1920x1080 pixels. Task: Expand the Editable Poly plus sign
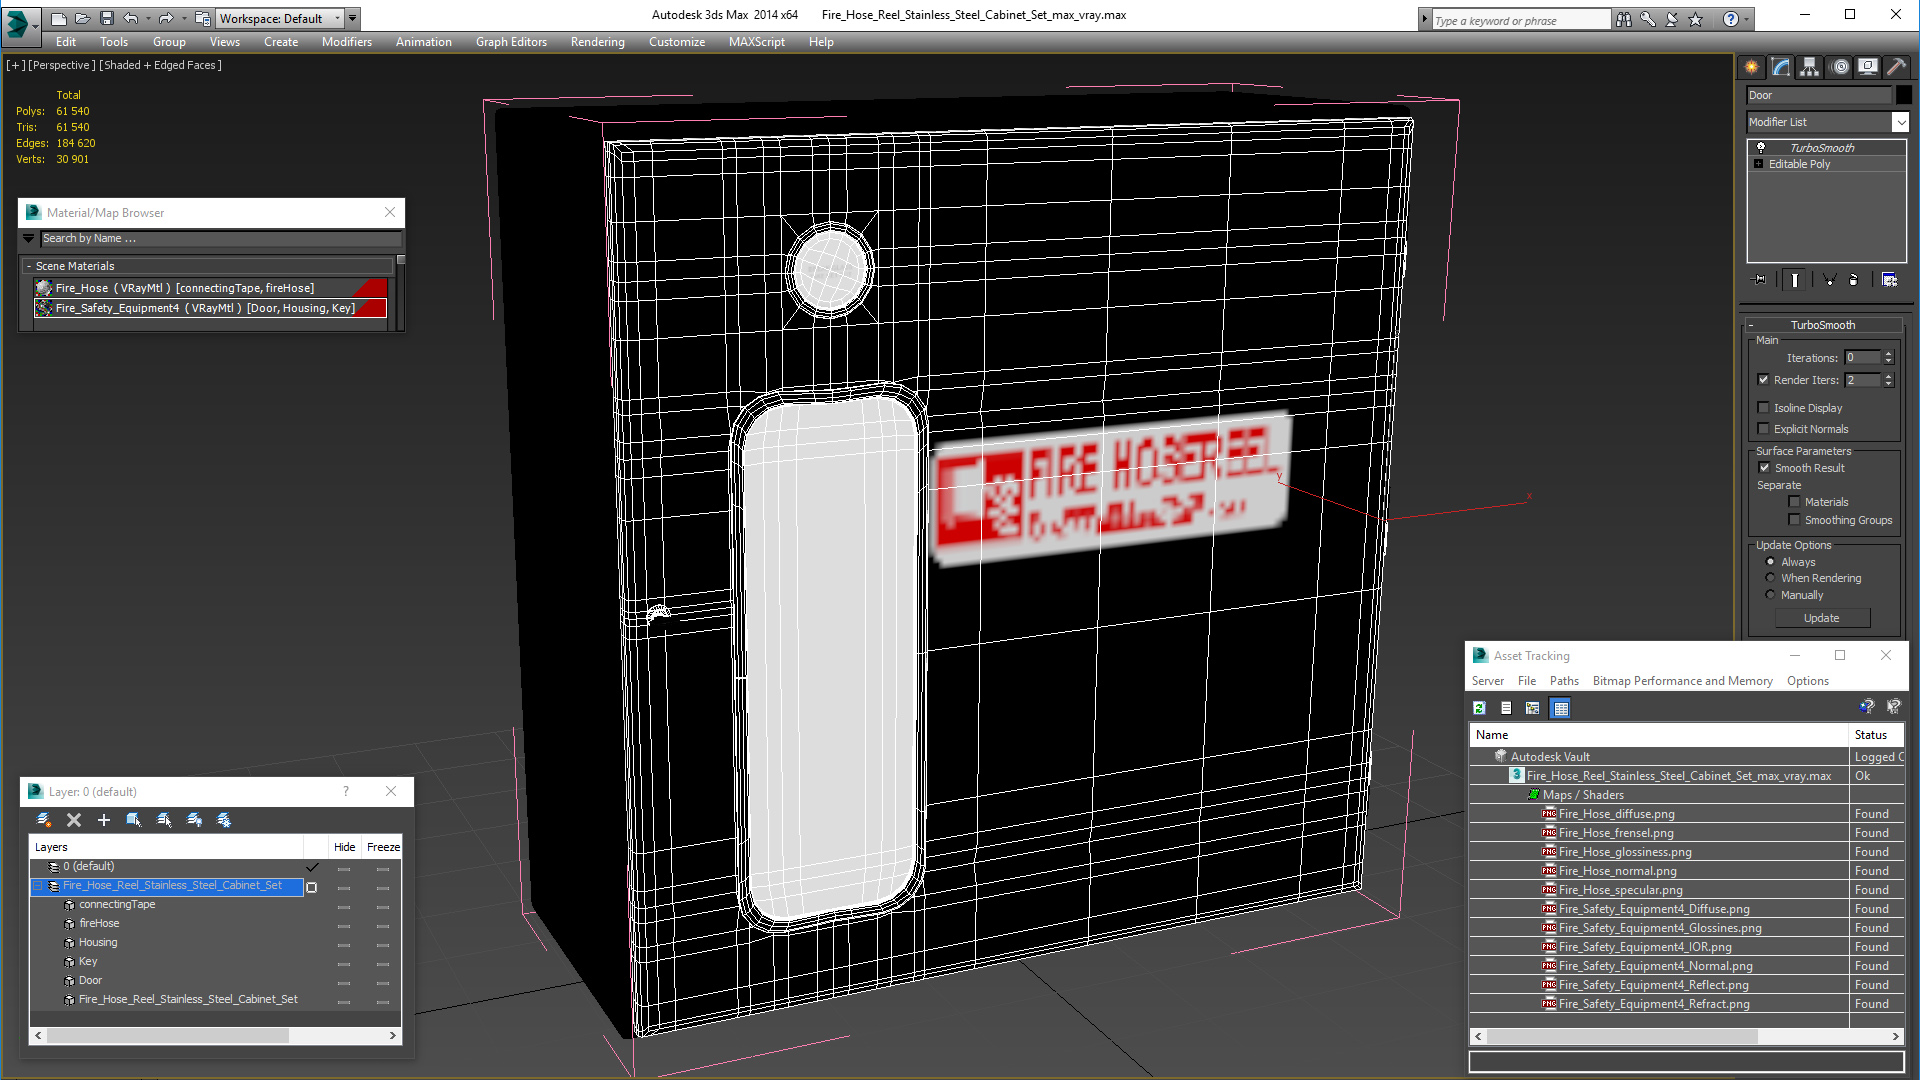1759,164
